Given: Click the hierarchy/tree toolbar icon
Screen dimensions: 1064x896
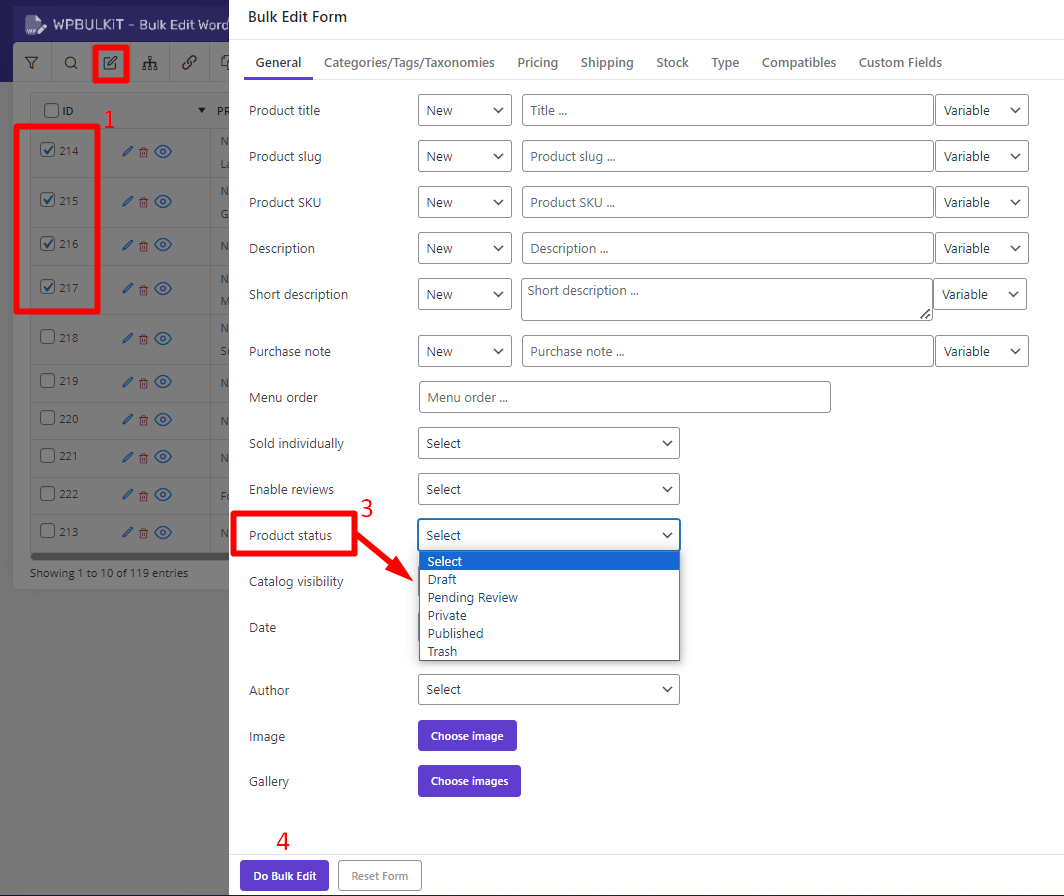Looking at the screenshot, I should 150,62.
